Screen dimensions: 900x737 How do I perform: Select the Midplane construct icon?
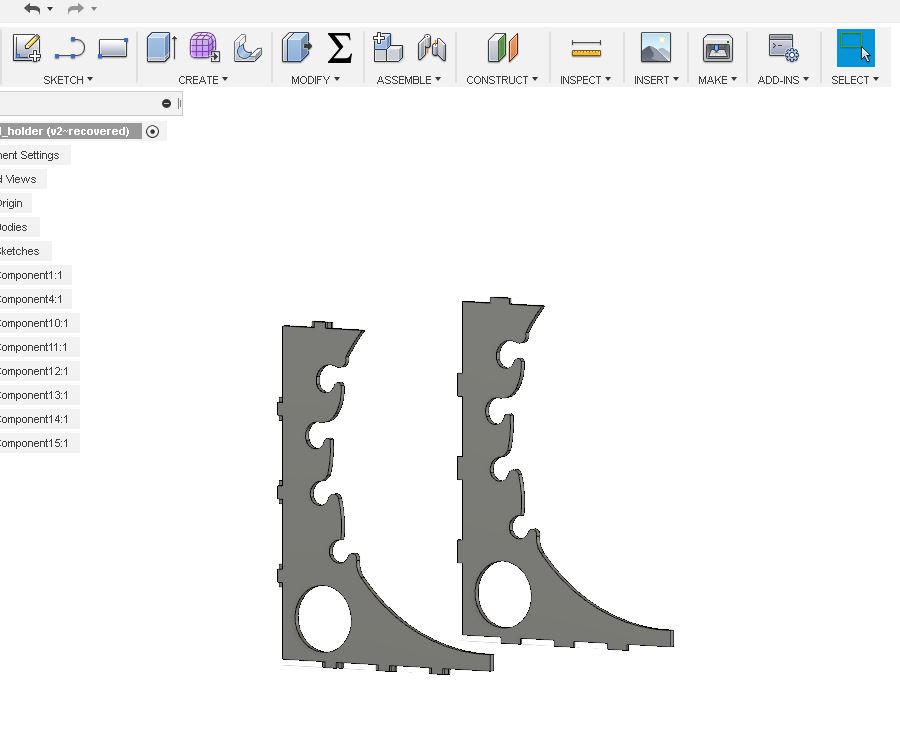[x=503, y=48]
